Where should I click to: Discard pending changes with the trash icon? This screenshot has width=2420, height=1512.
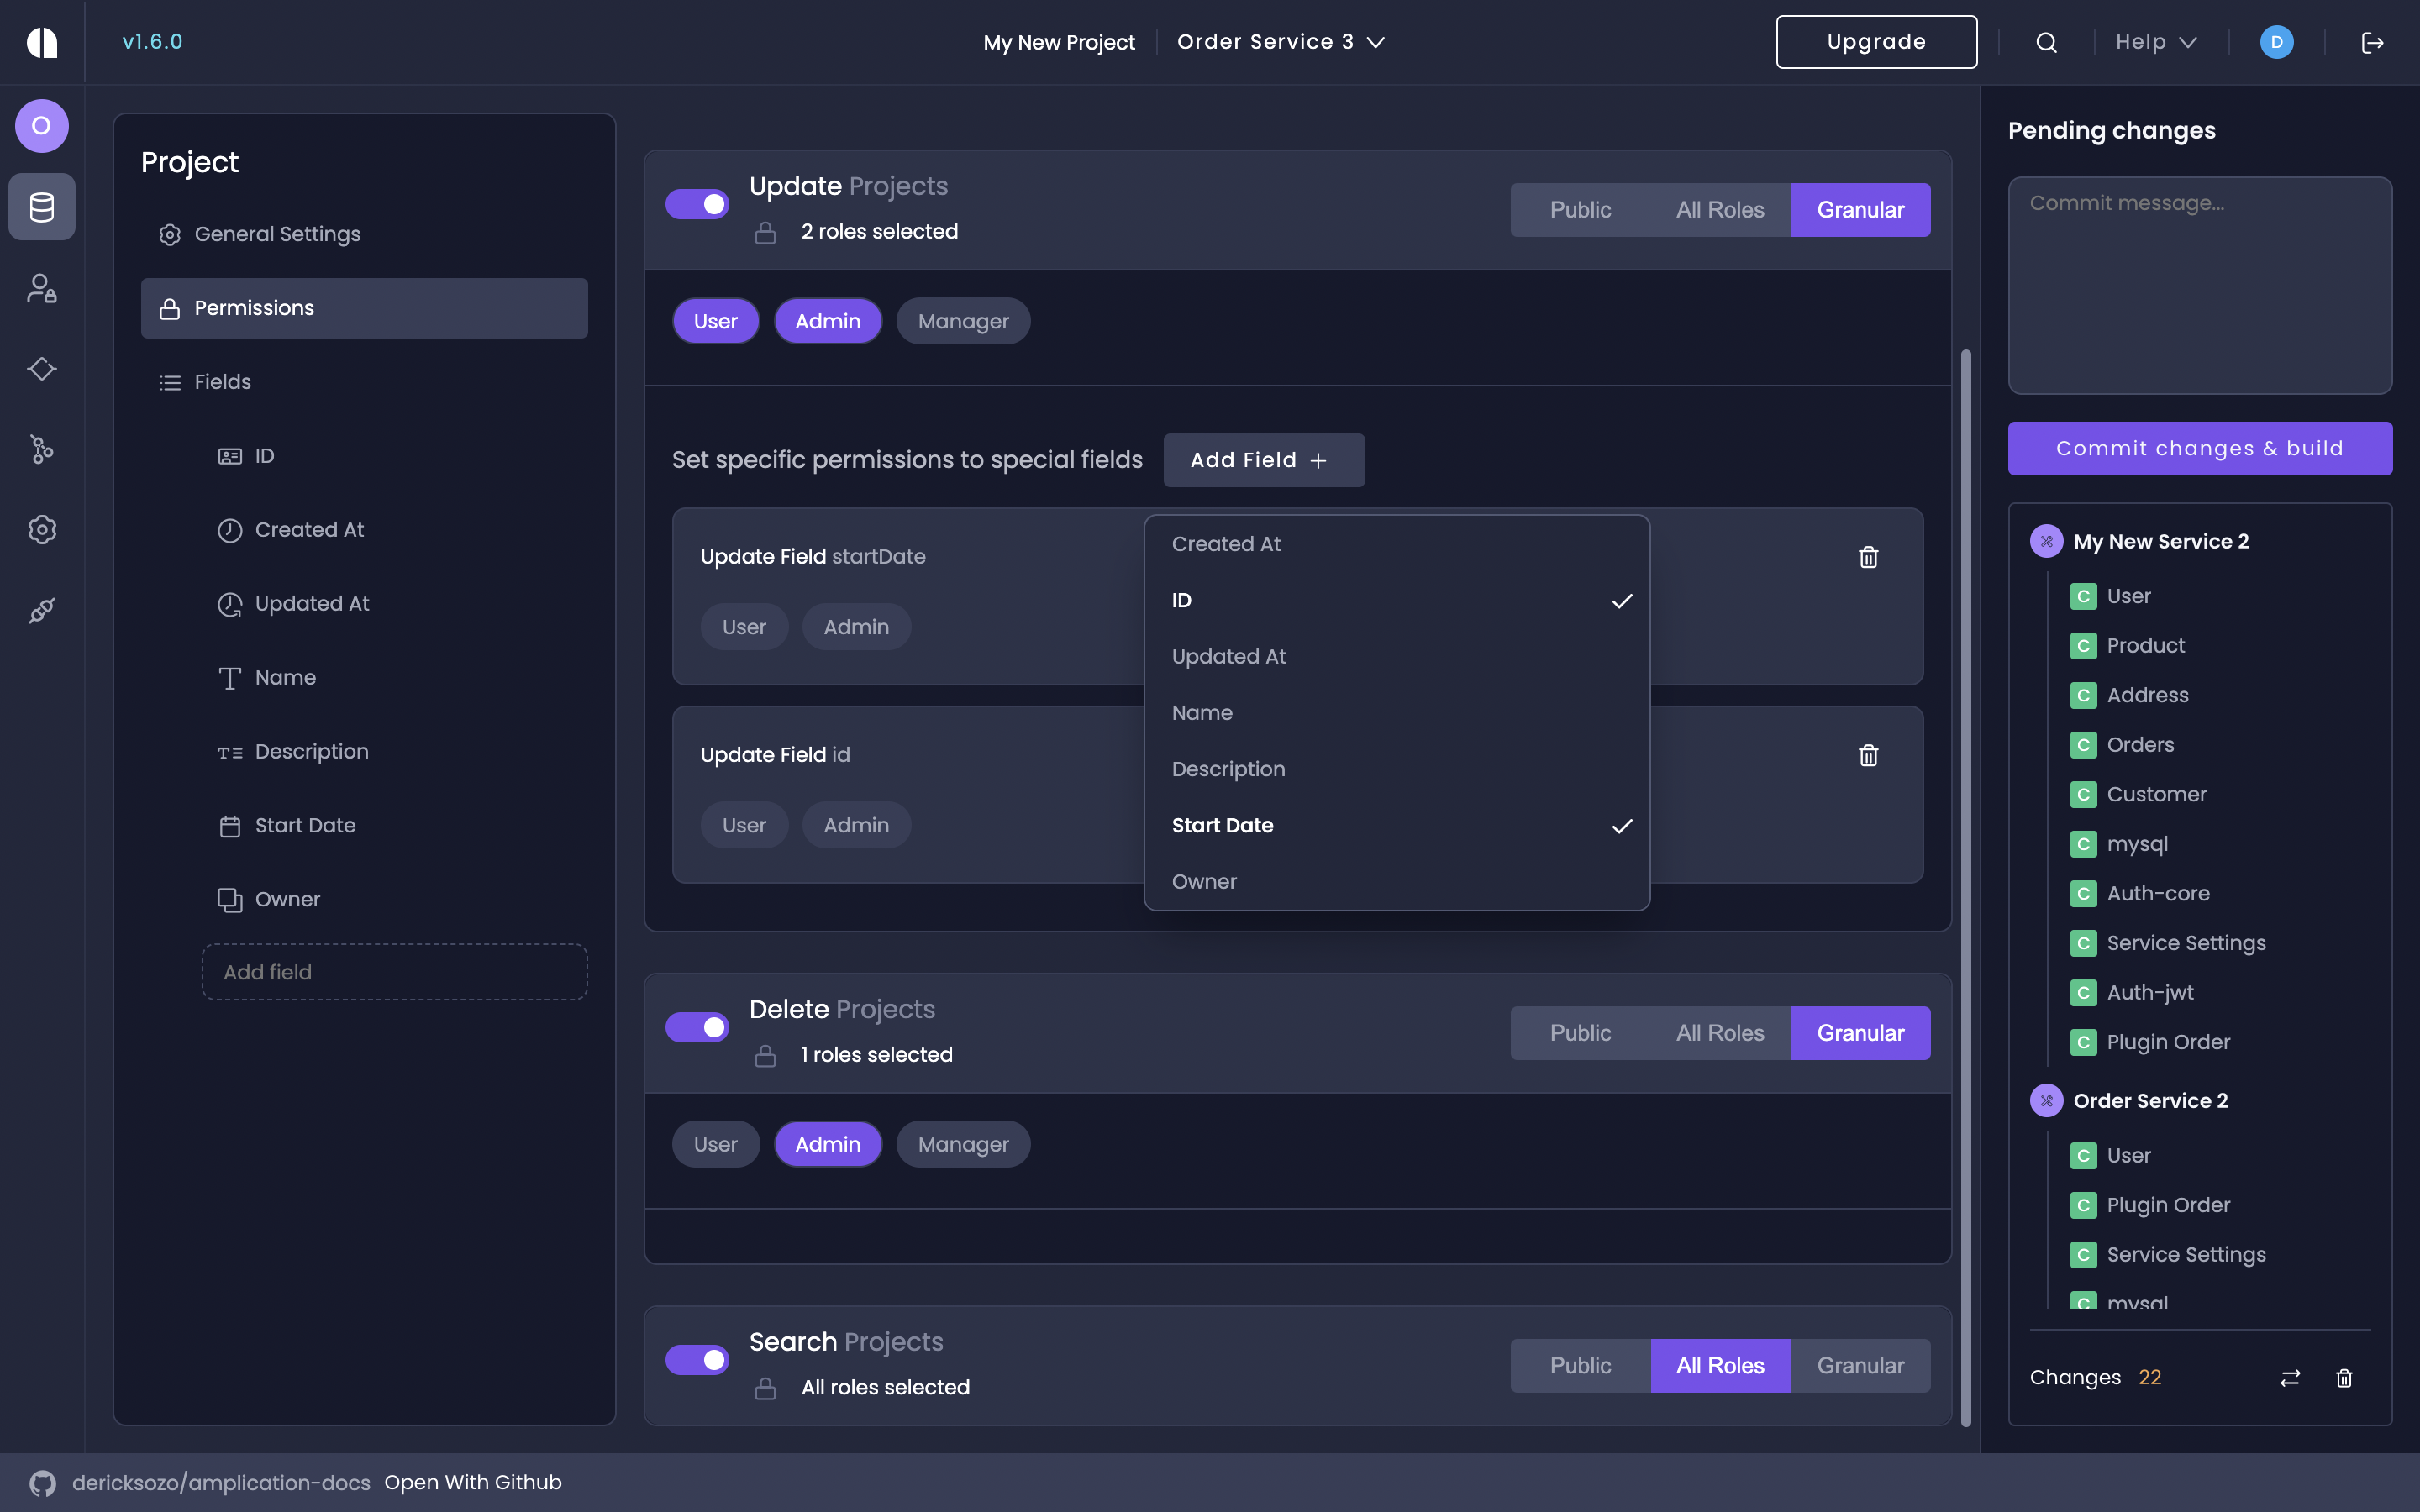pos(2344,1378)
